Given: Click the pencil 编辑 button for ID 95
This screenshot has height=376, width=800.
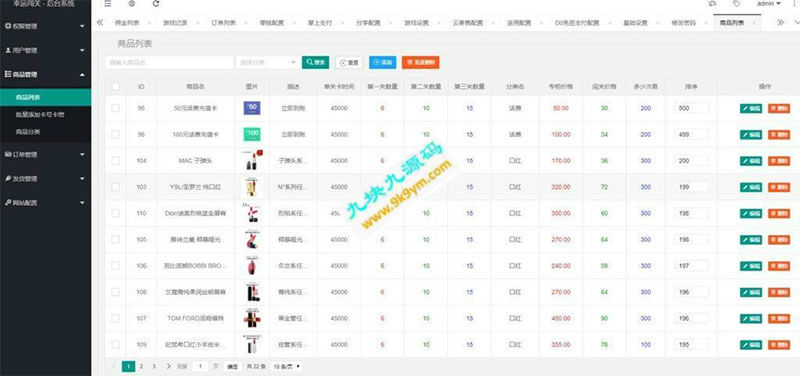Looking at the screenshot, I should 751,108.
